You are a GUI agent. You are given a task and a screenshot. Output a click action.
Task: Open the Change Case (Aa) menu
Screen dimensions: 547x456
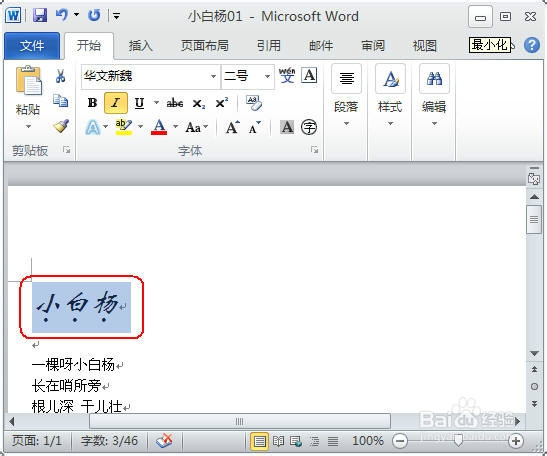click(197, 127)
